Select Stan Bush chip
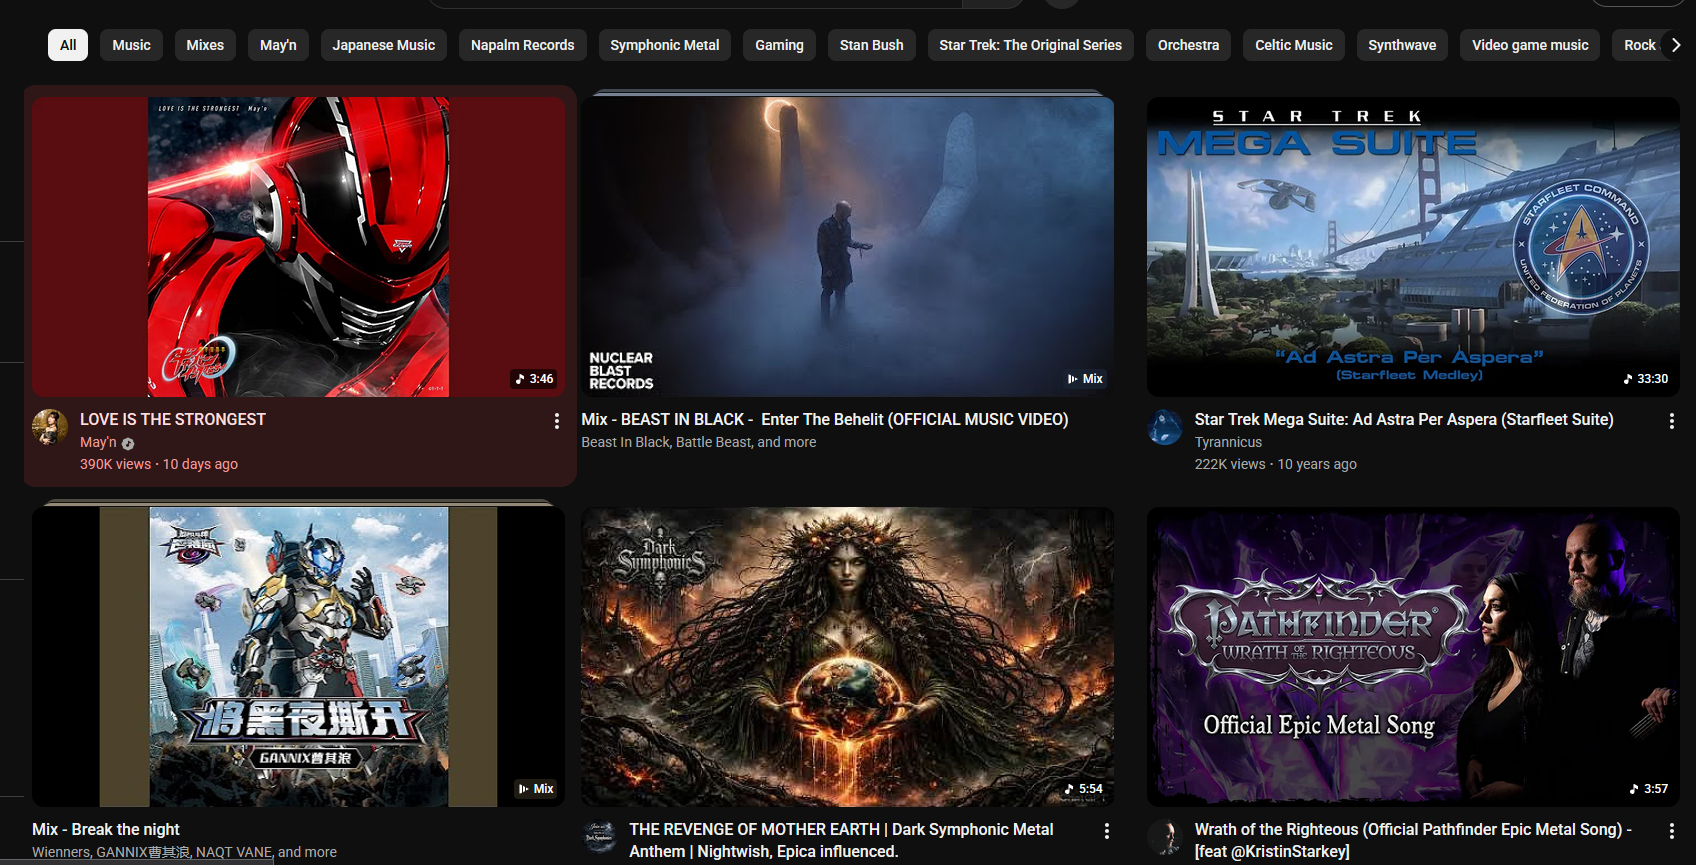This screenshot has width=1696, height=865. (x=872, y=45)
